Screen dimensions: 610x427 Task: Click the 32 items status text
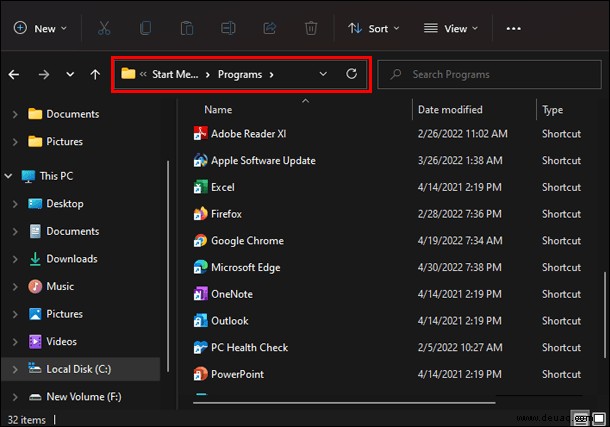tap(26, 420)
